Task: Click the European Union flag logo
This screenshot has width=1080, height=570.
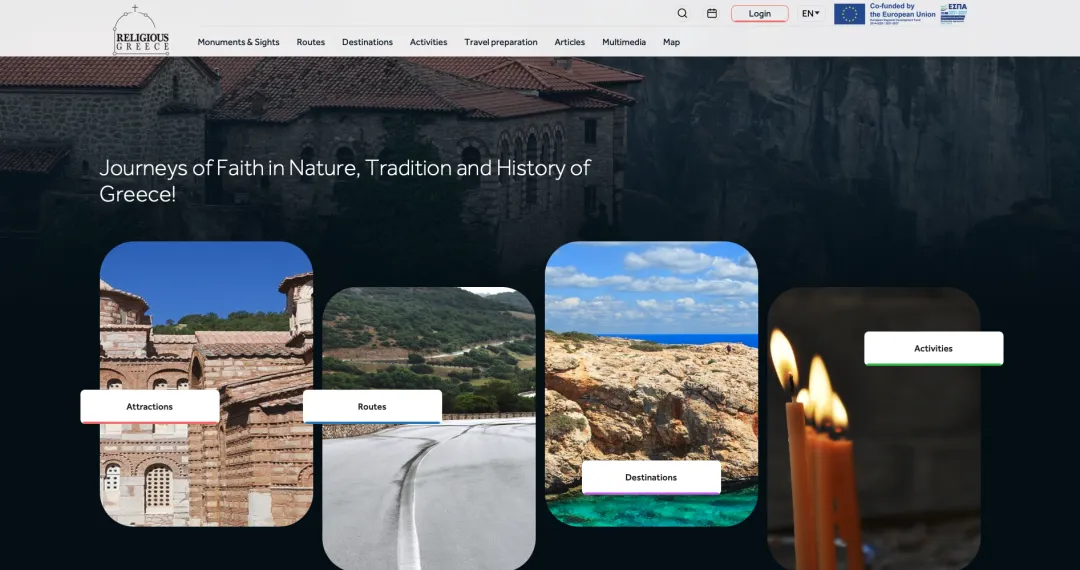Action: [x=849, y=14]
